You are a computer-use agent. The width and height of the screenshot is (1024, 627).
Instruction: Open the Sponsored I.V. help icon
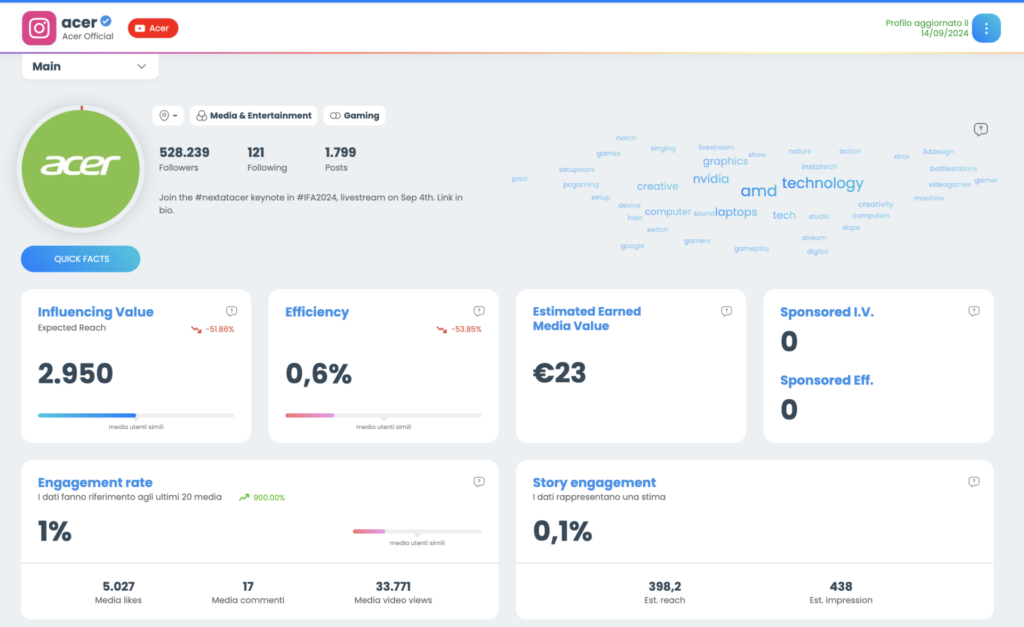tap(974, 311)
